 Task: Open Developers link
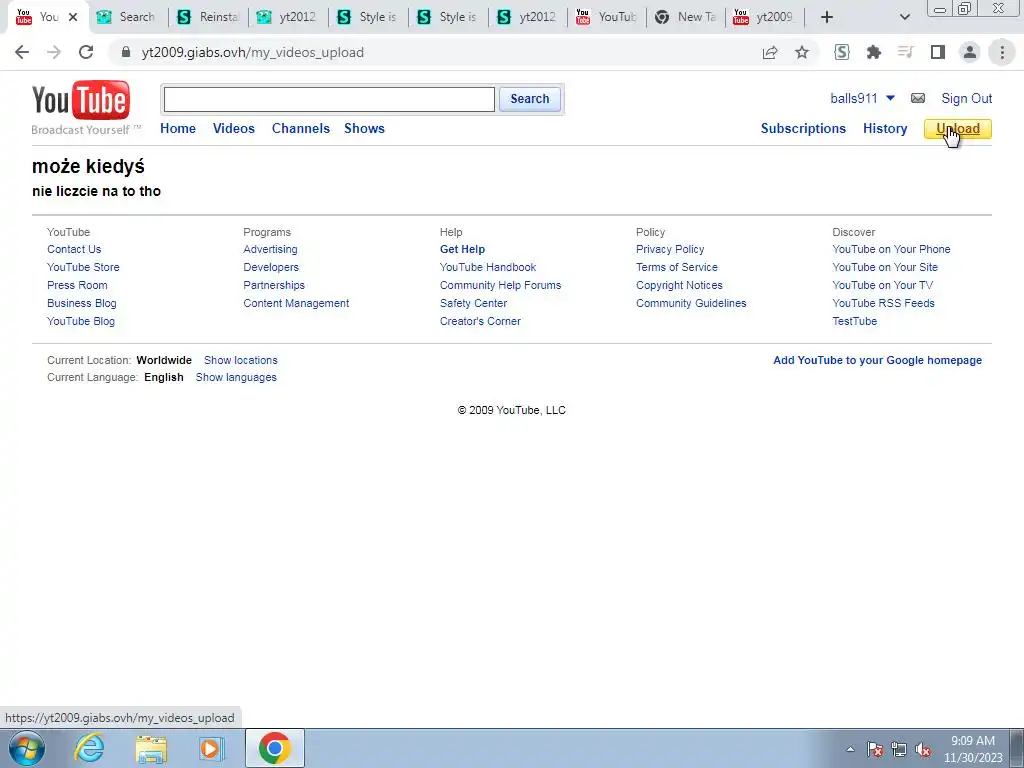(270, 267)
